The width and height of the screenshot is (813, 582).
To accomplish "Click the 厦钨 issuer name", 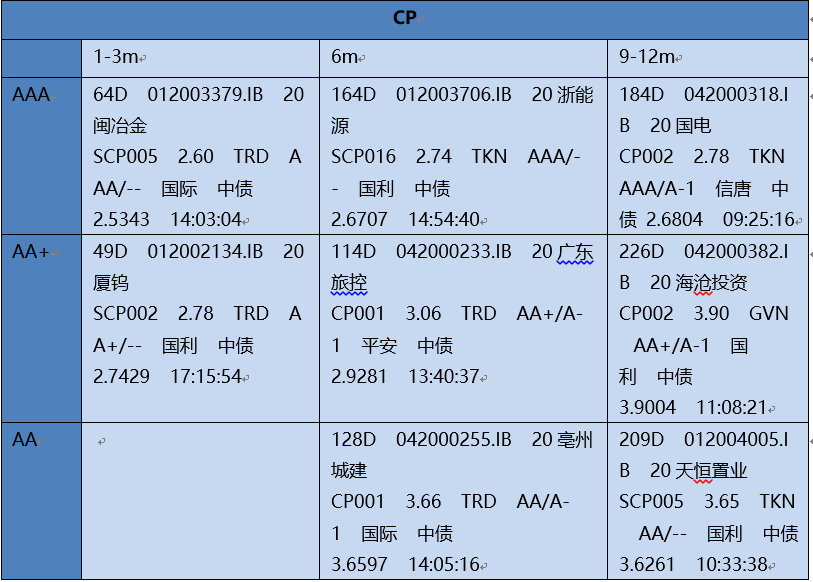I will click(x=111, y=283).
